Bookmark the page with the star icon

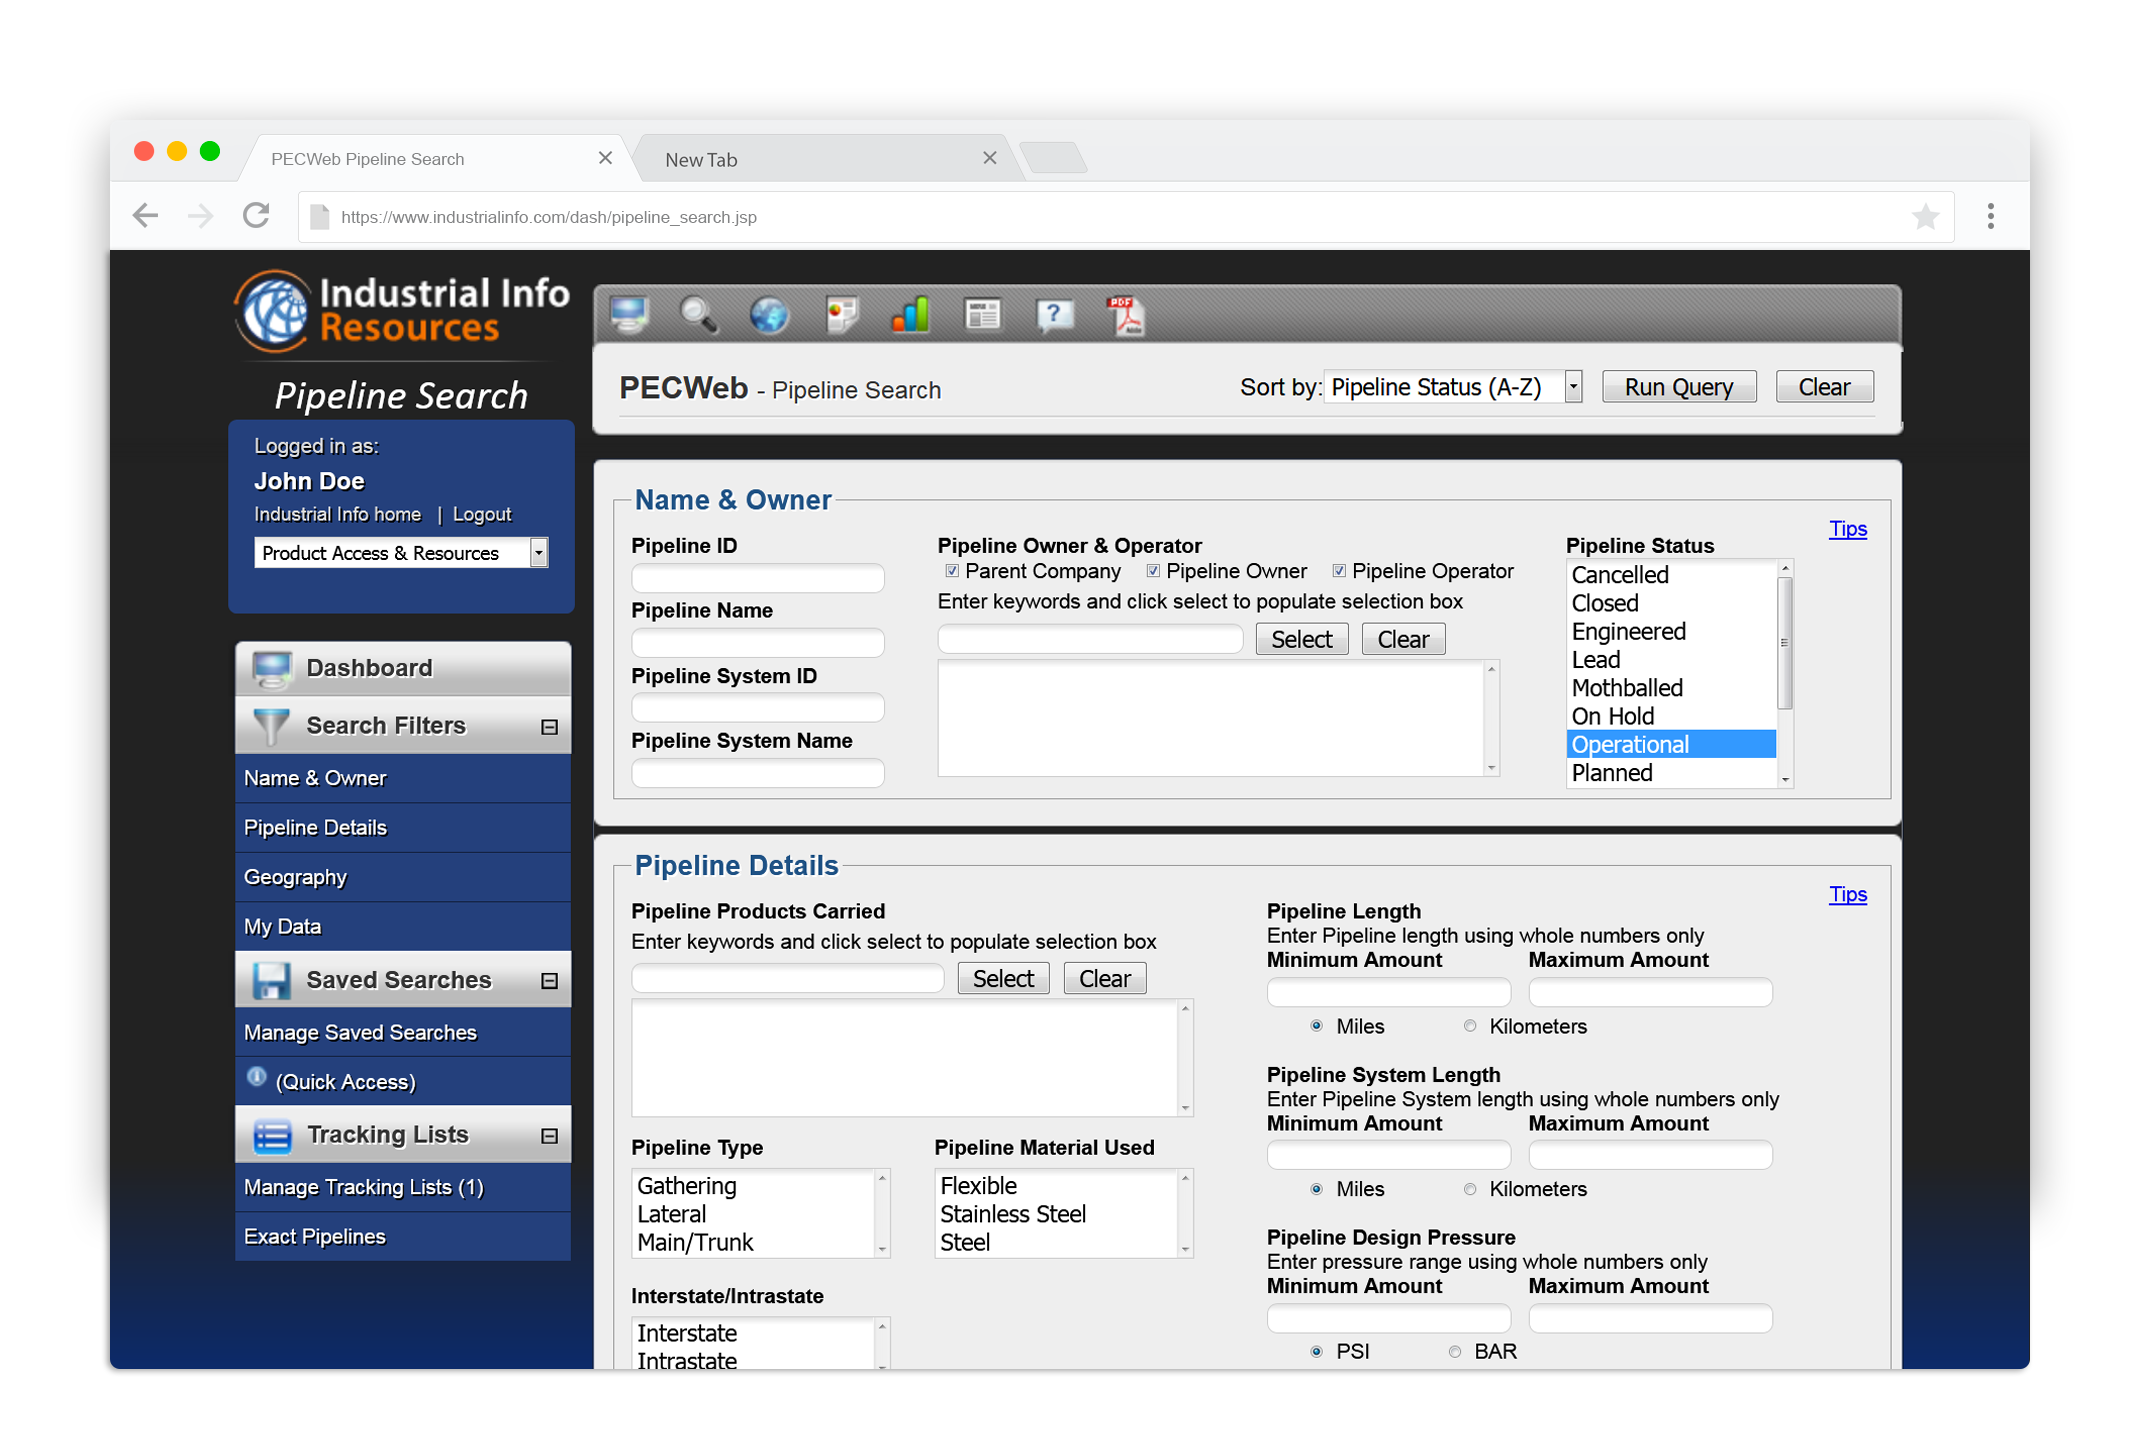pos(1925,216)
